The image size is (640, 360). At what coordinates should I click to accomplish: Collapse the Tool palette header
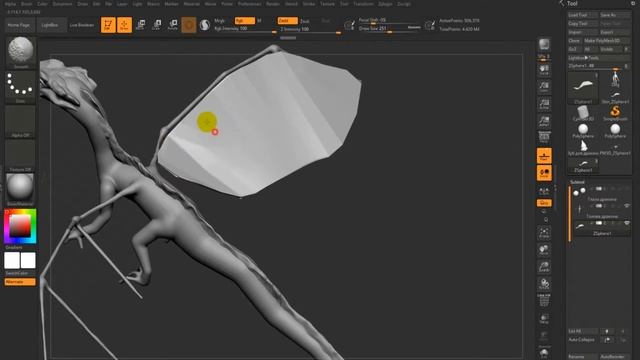[572, 3]
